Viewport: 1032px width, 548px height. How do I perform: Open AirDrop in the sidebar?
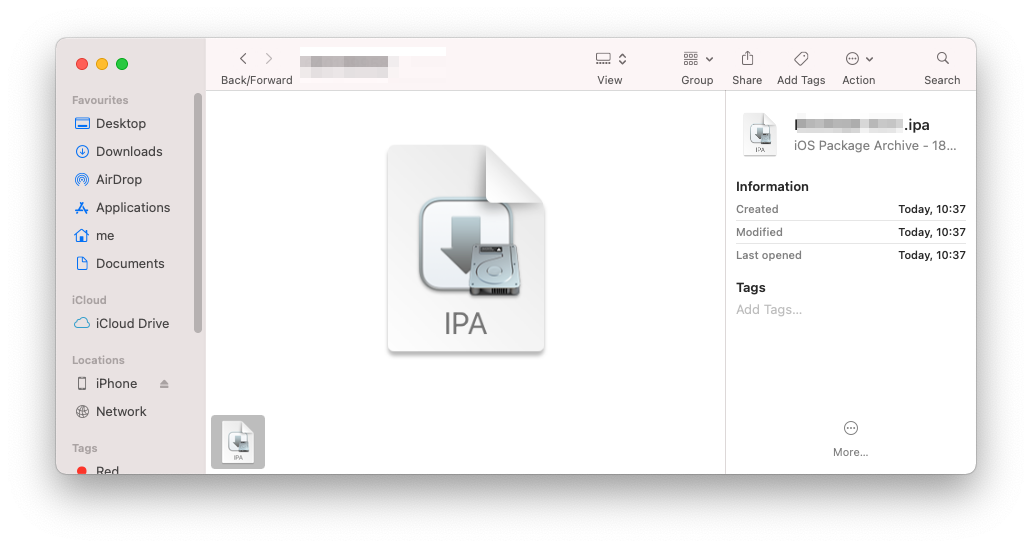tap(118, 180)
